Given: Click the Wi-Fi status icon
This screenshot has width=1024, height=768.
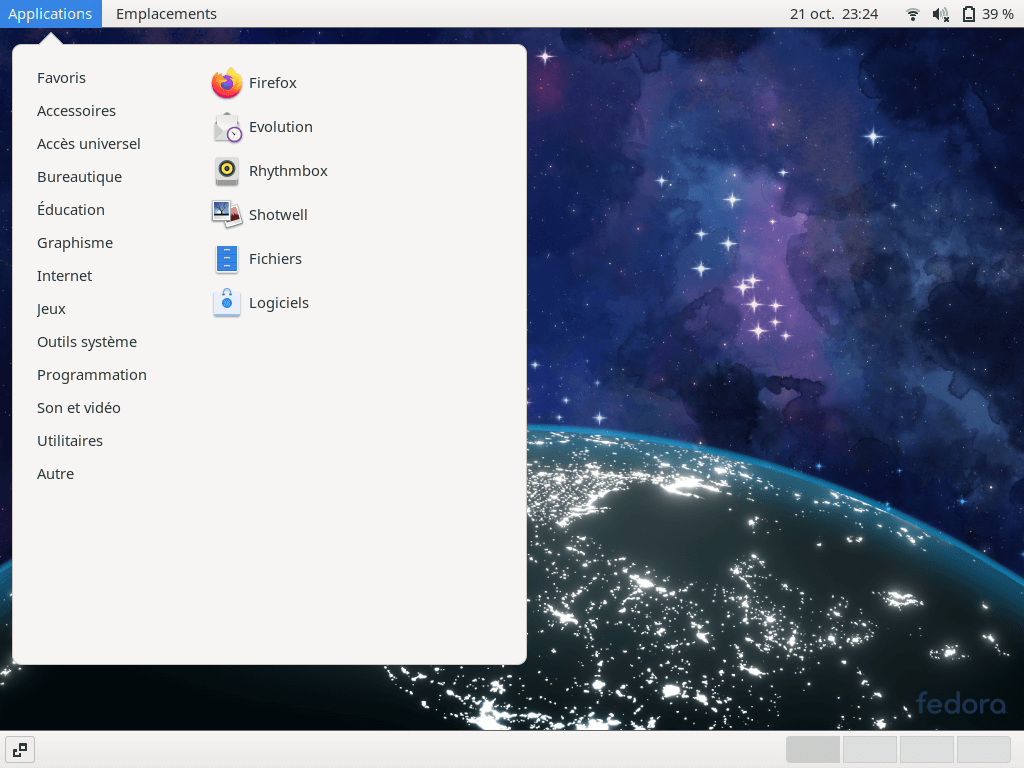Looking at the screenshot, I should point(913,14).
